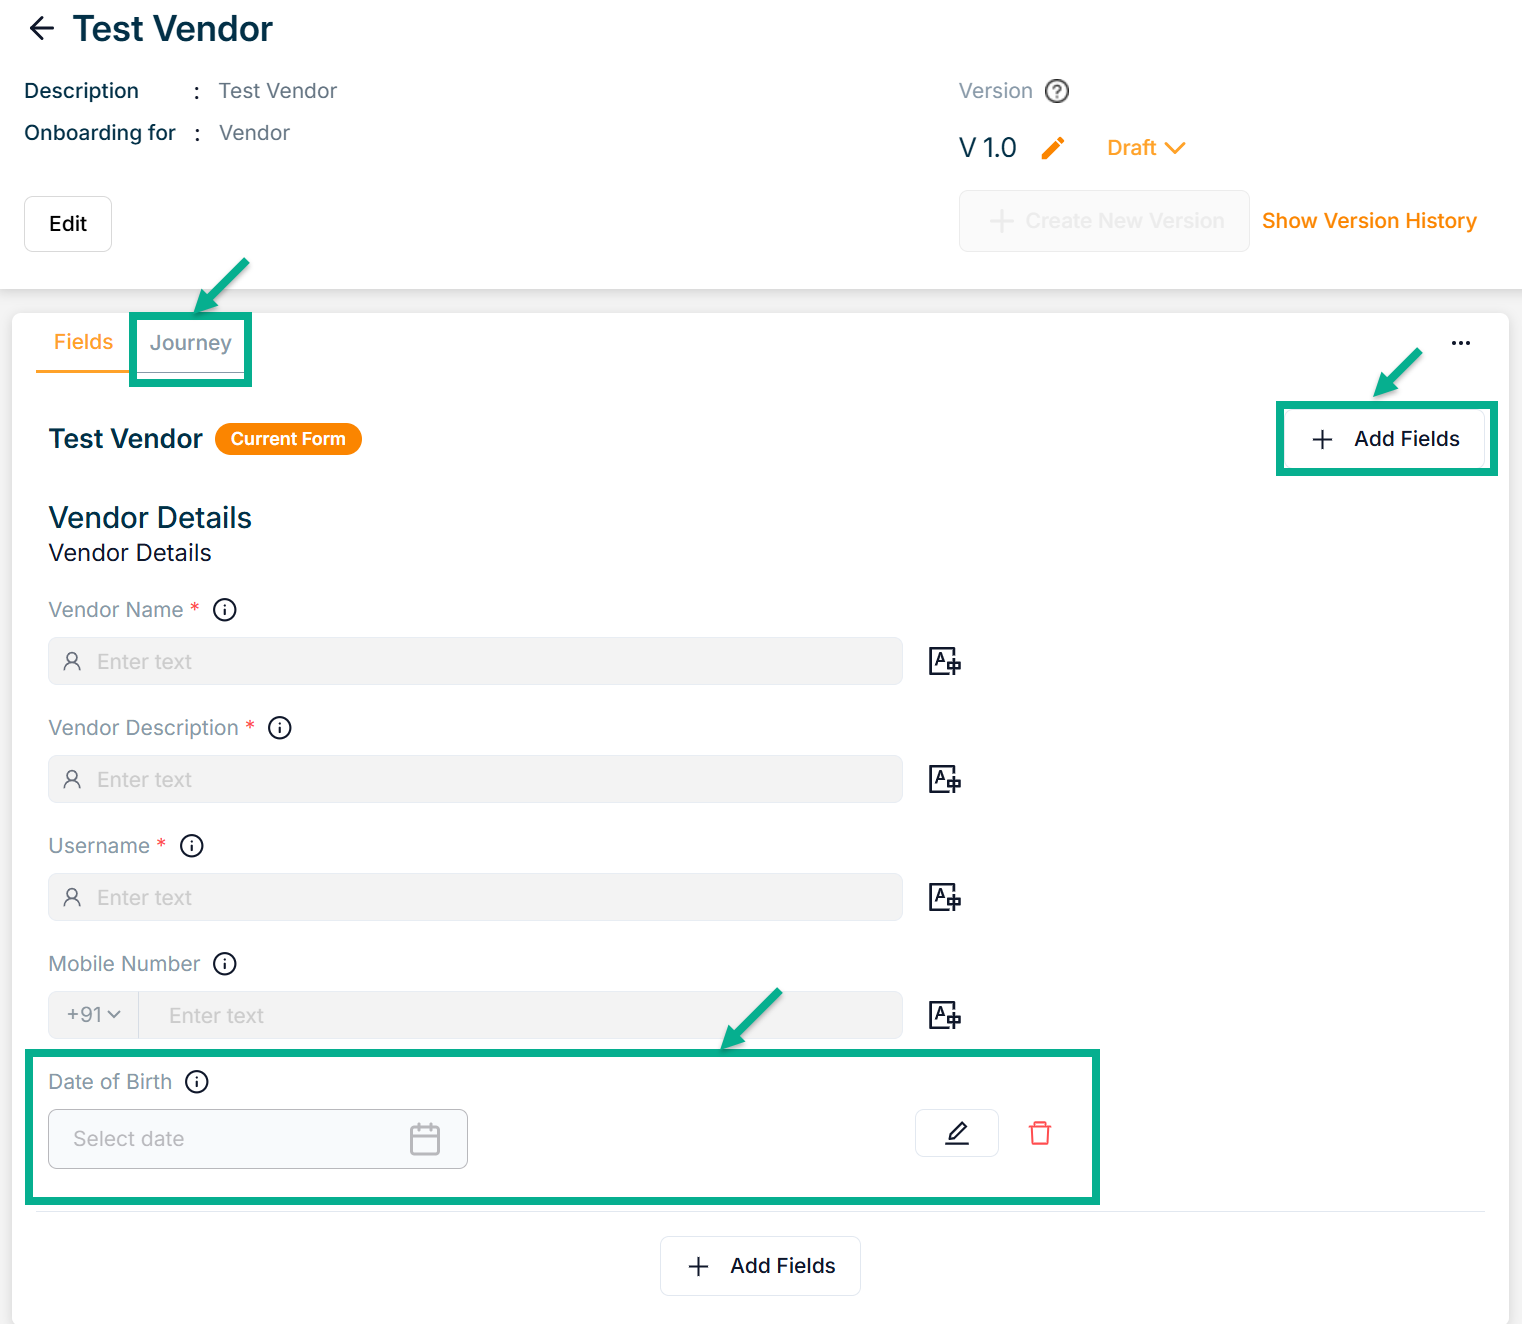Select the Fields tab
1522x1324 pixels.
83,342
